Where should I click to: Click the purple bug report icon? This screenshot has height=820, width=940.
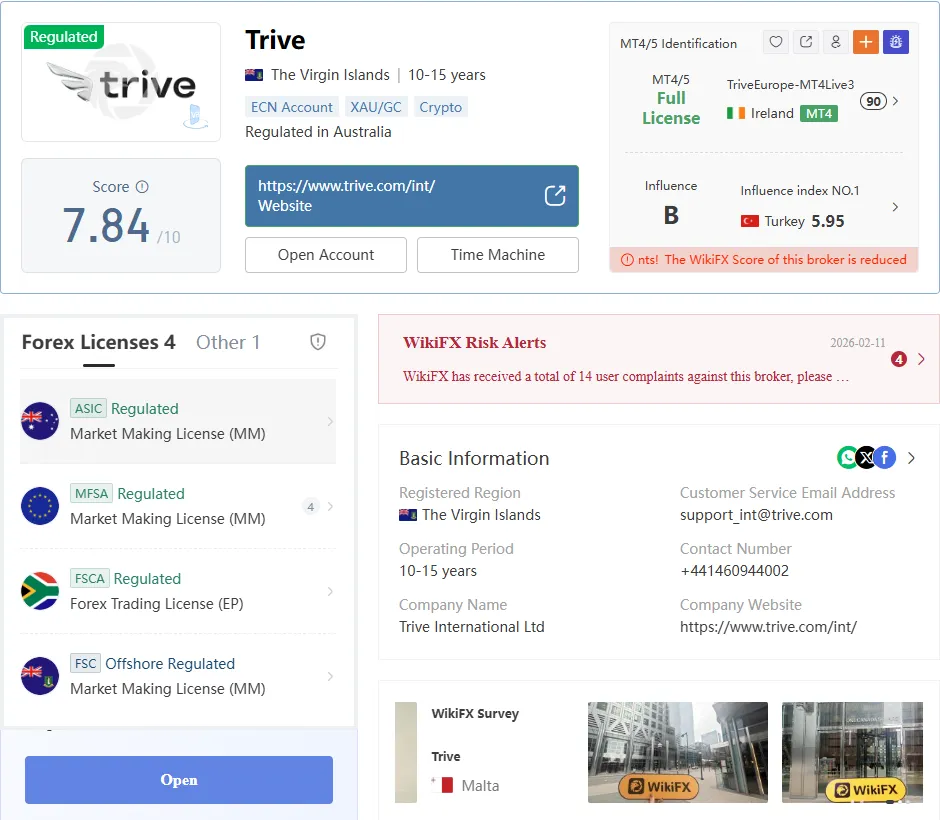coord(896,42)
